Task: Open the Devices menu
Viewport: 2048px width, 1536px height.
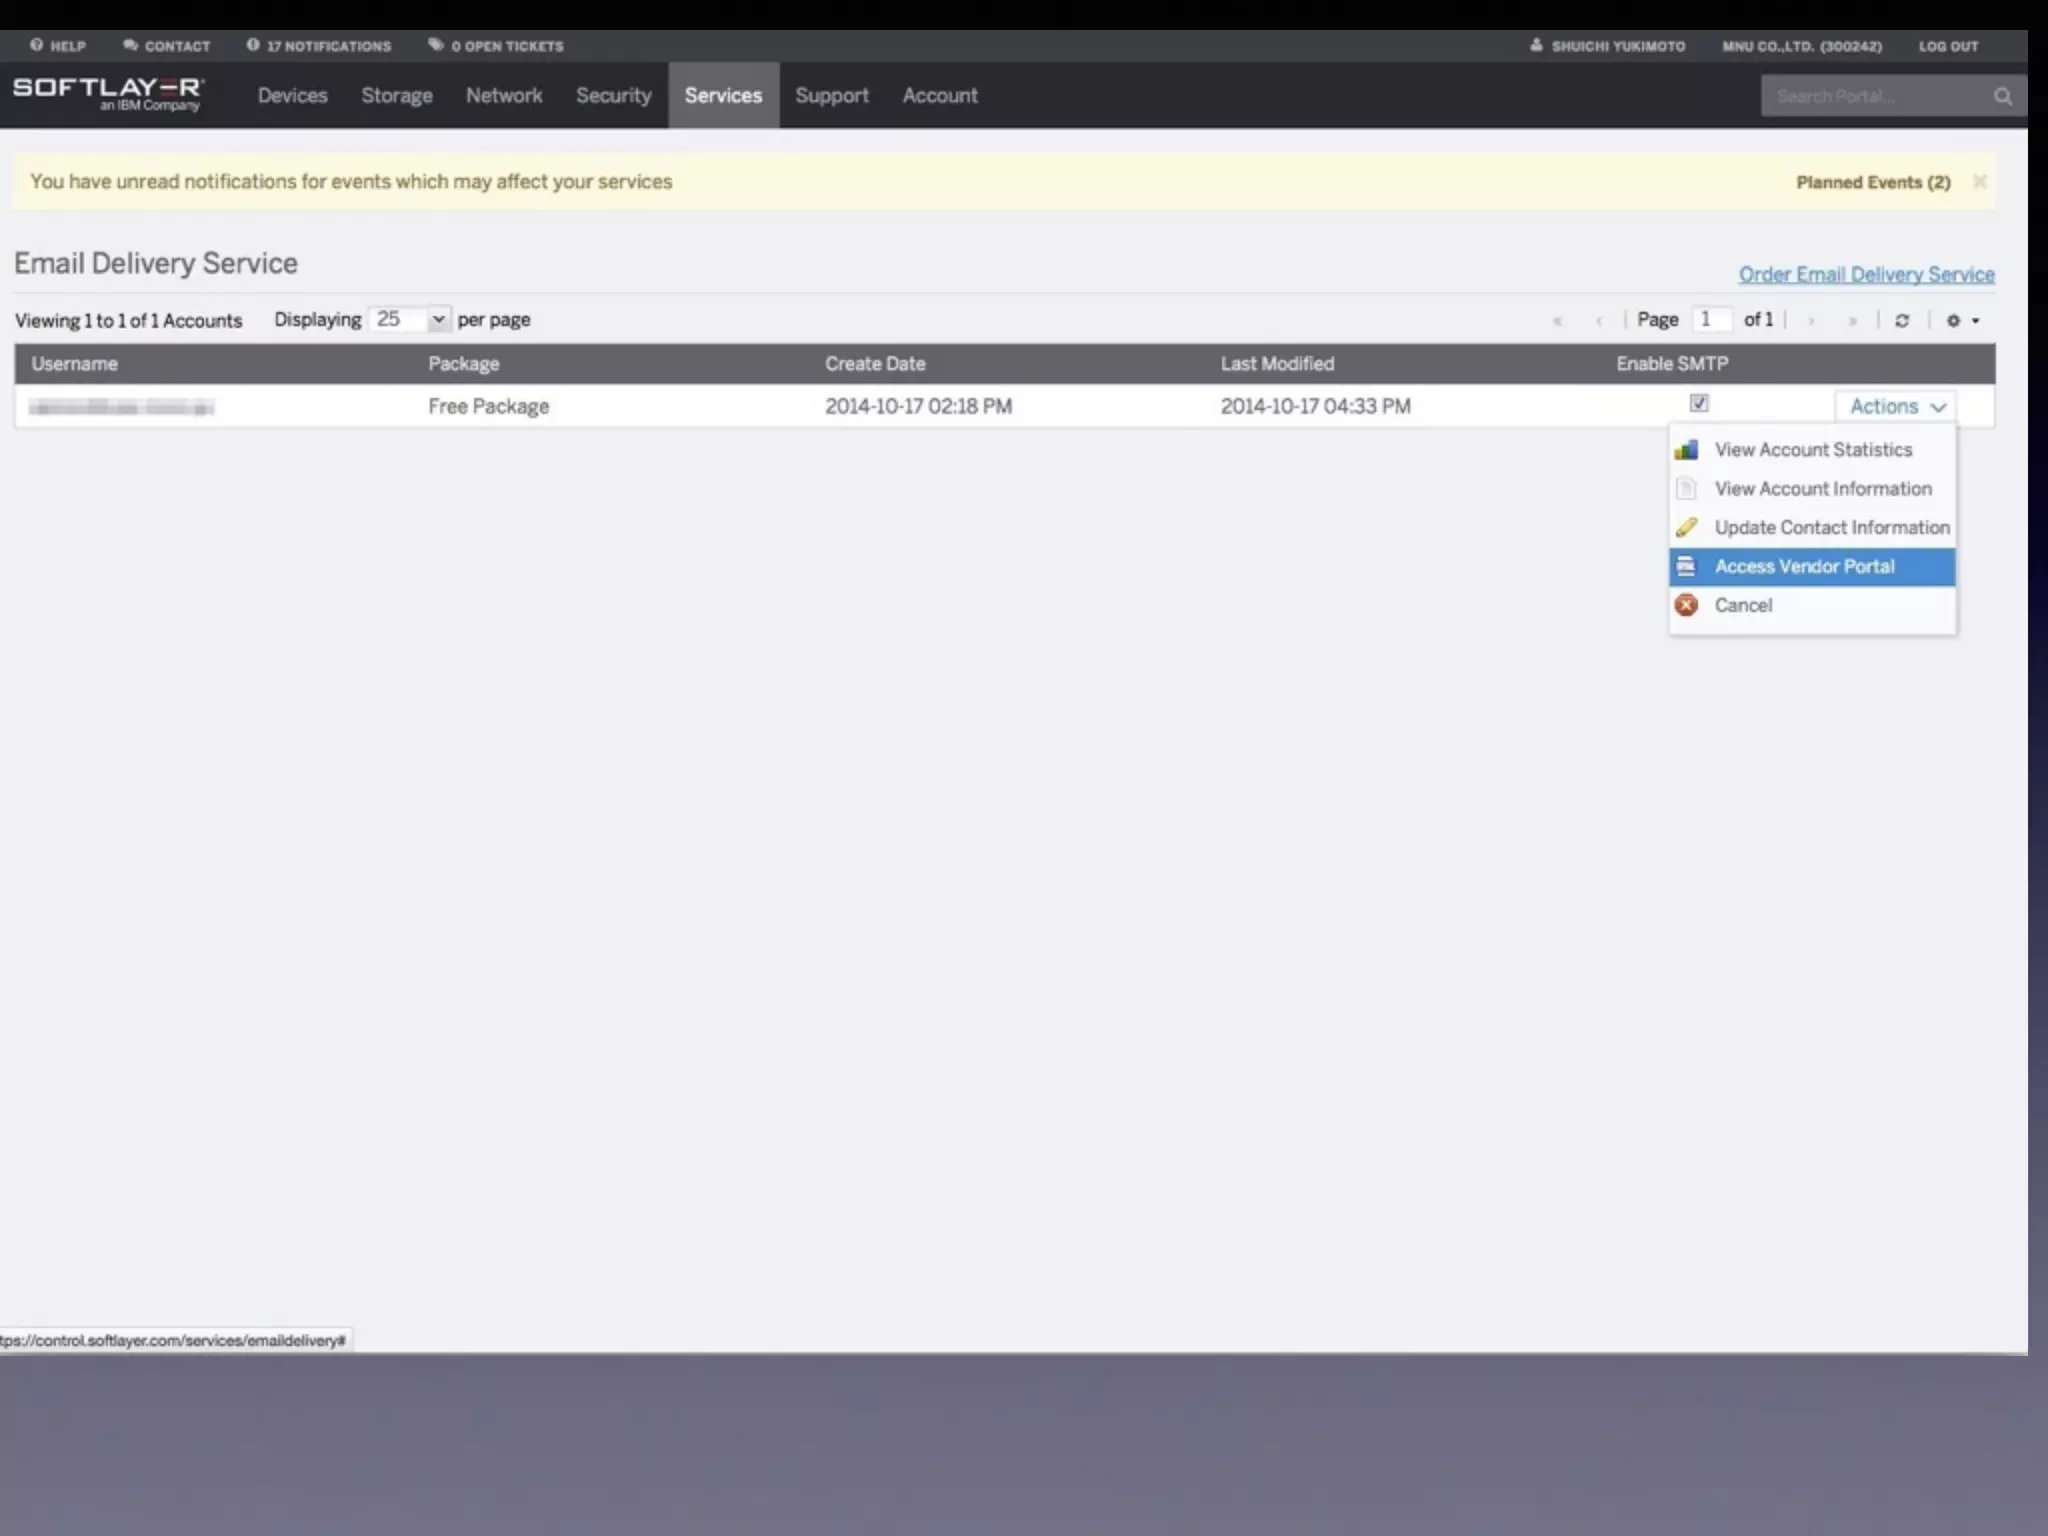Action: [x=293, y=95]
